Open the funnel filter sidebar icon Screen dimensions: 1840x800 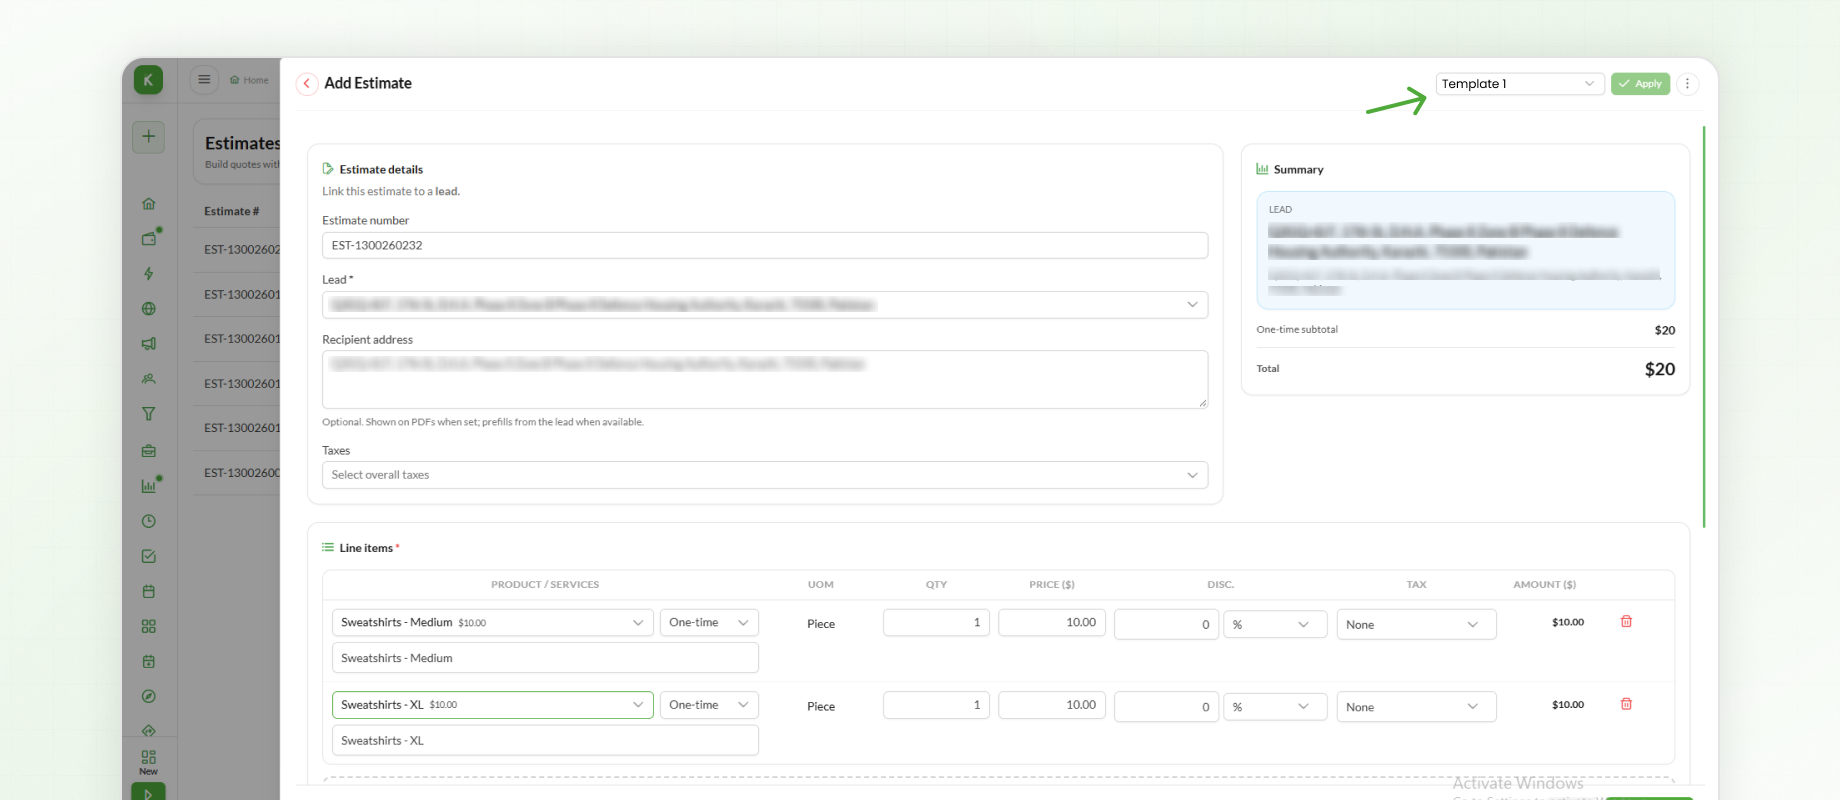tap(148, 414)
